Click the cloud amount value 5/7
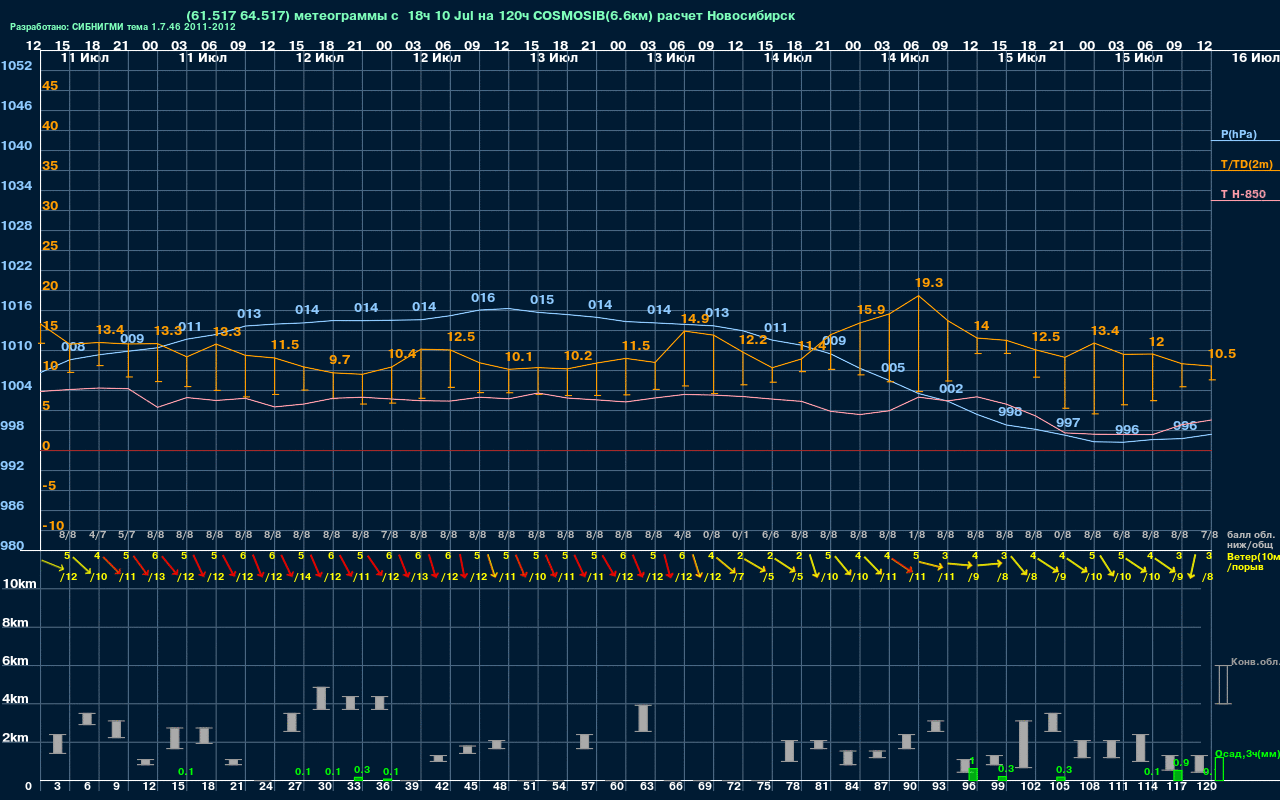The width and height of the screenshot is (1280, 800). [126, 535]
